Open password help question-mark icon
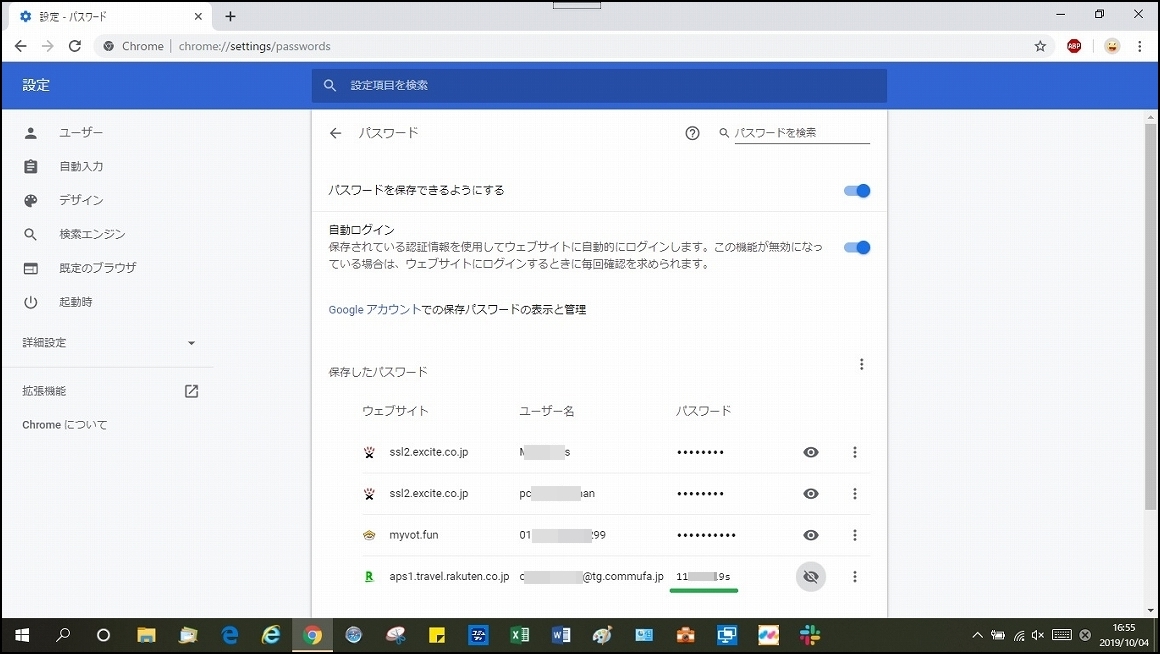 (x=692, y=133)
